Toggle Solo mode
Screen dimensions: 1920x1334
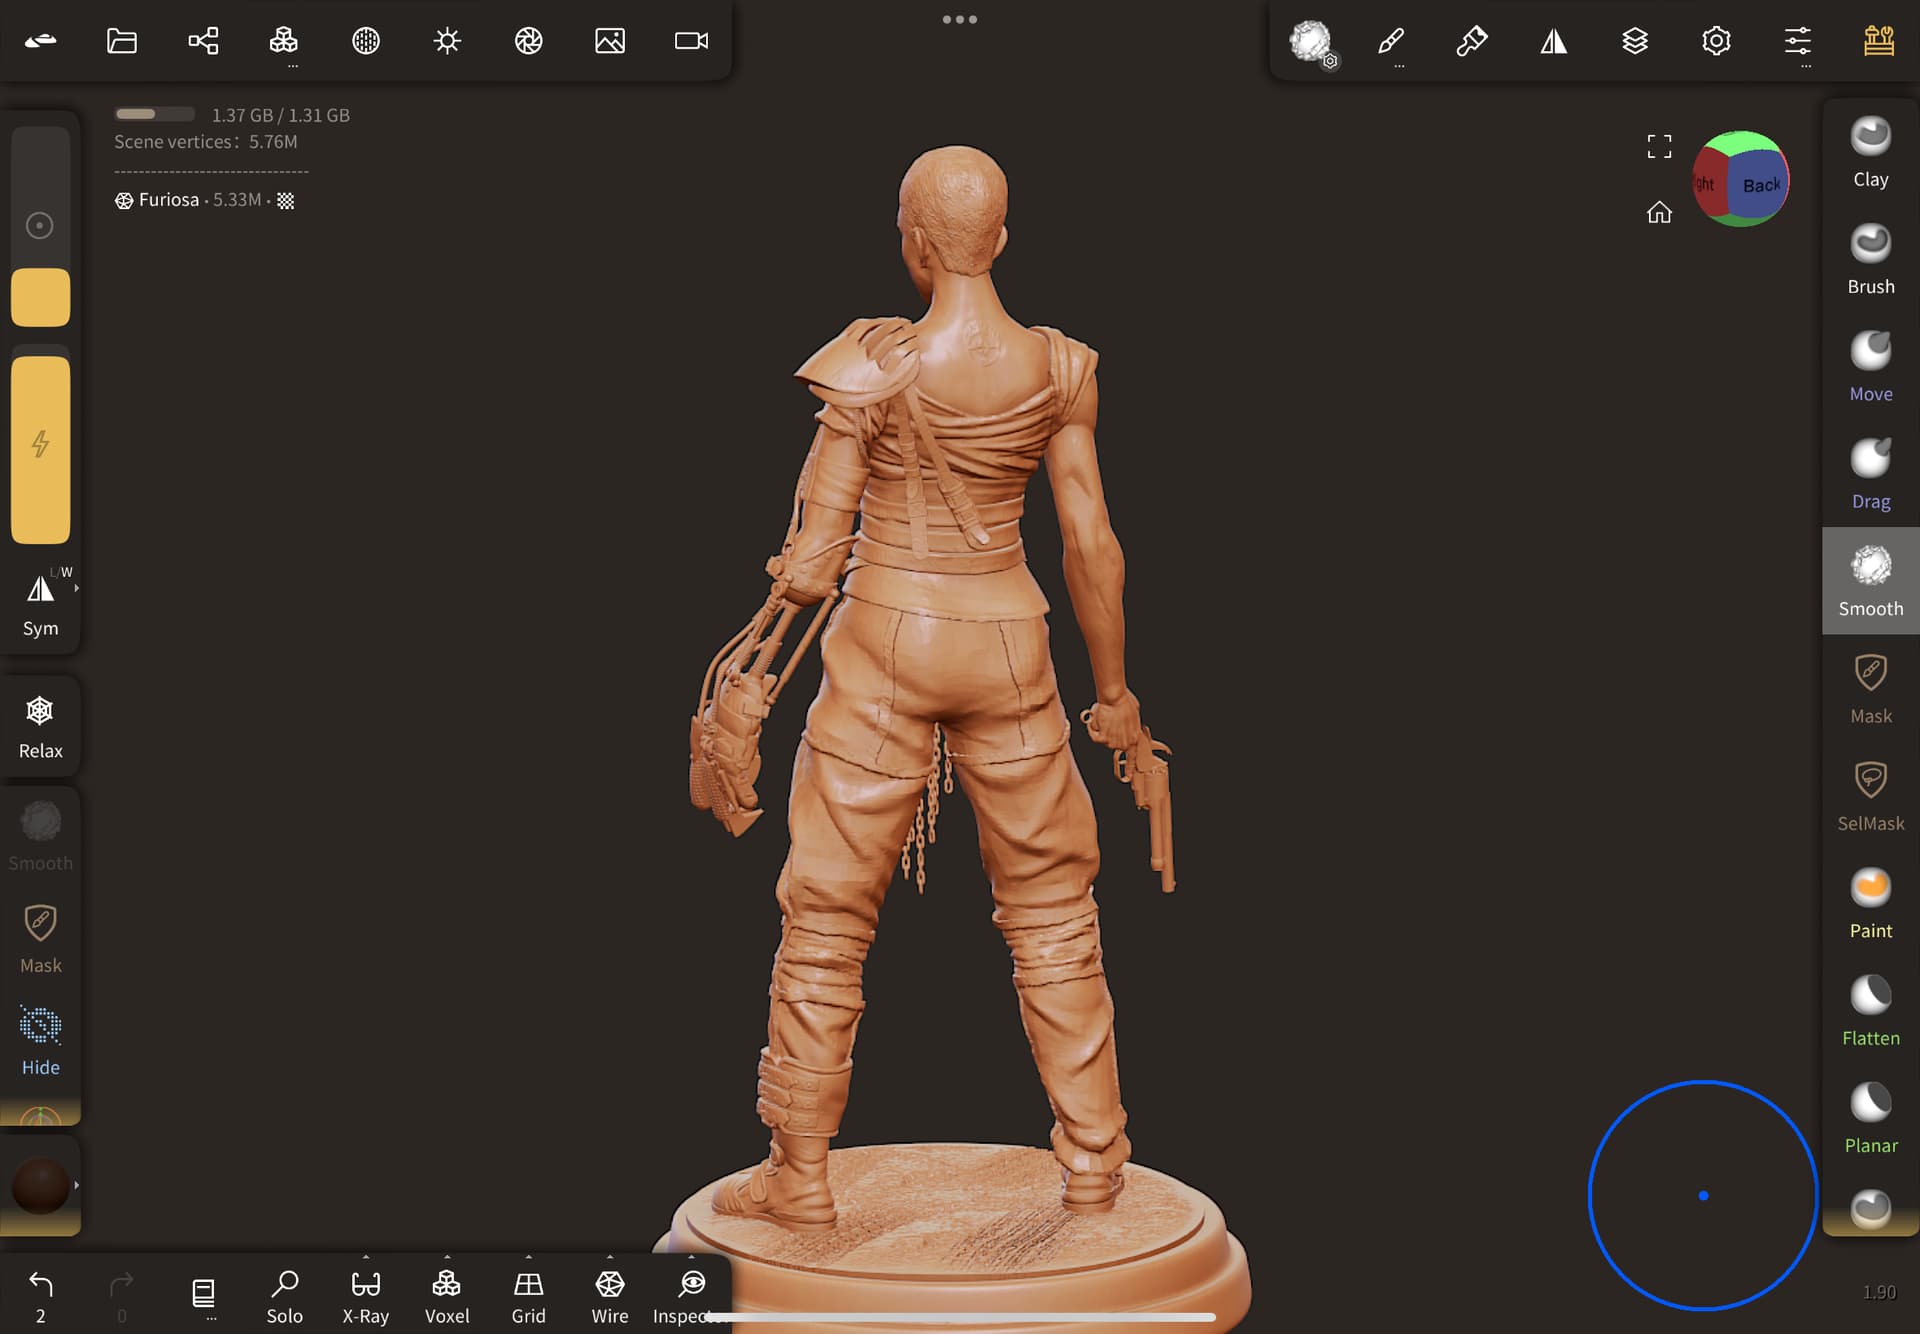(285, 1298)
